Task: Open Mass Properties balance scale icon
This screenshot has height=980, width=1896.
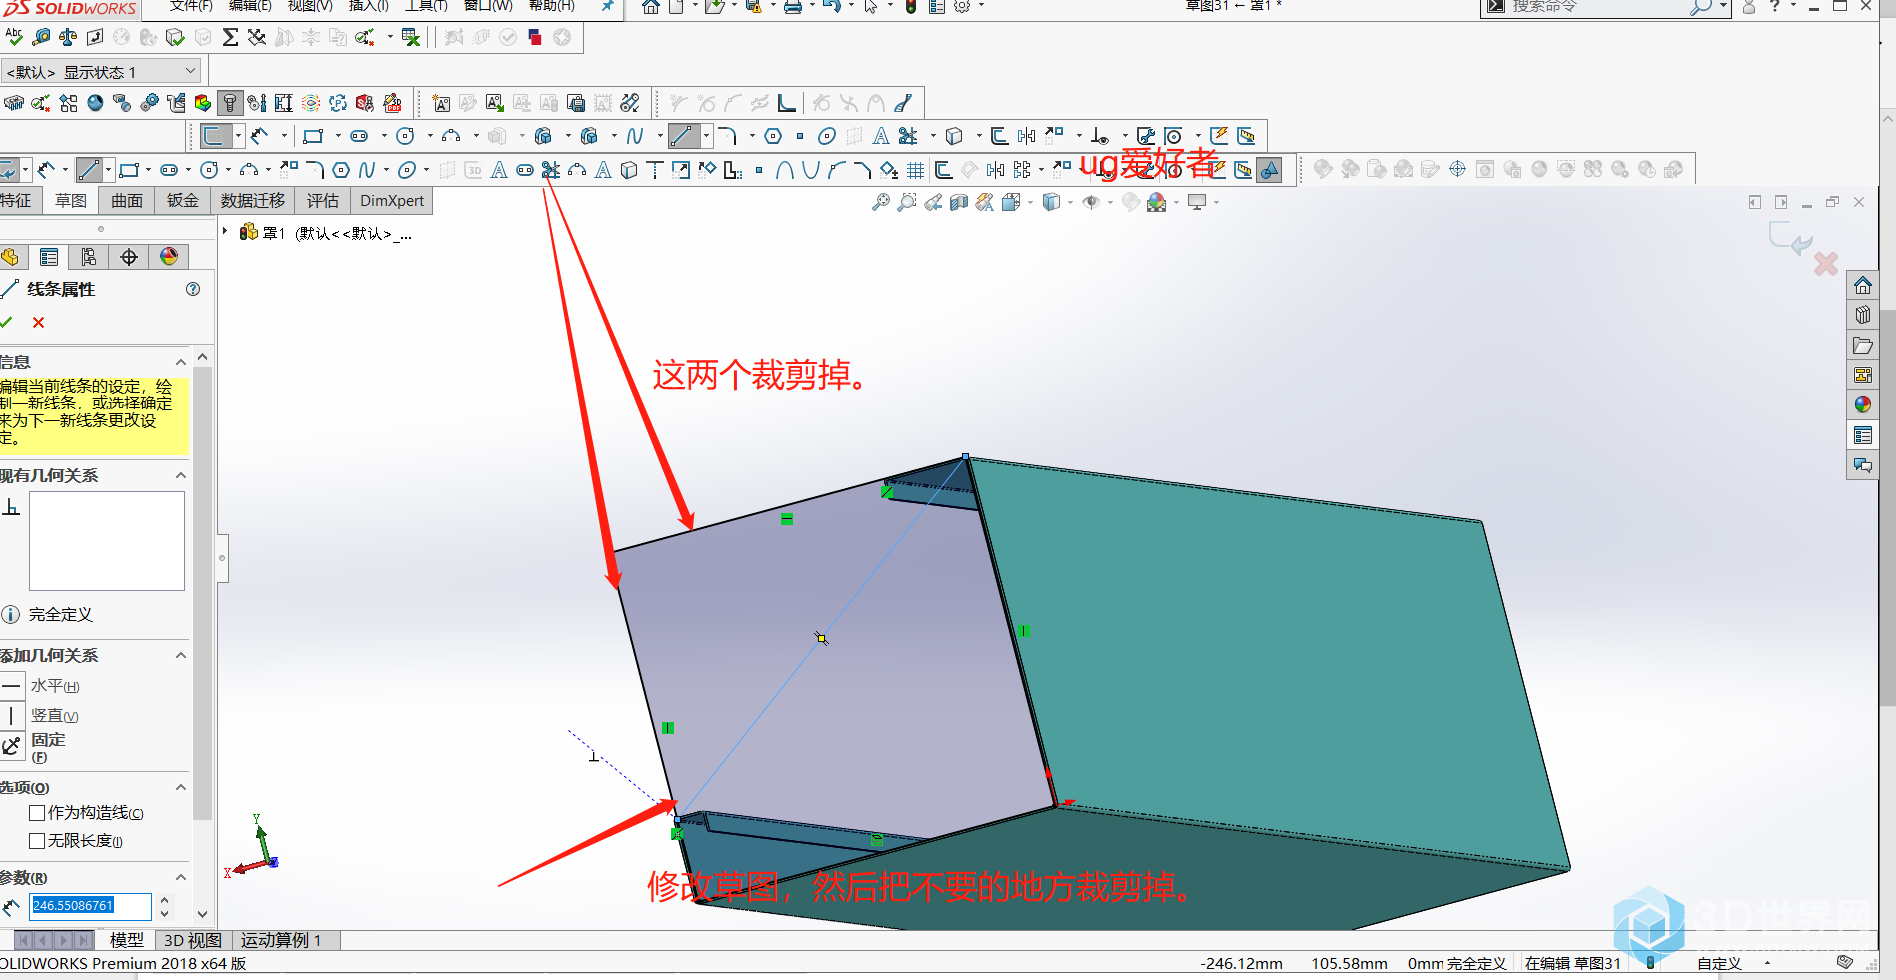Action: (68, 37)
